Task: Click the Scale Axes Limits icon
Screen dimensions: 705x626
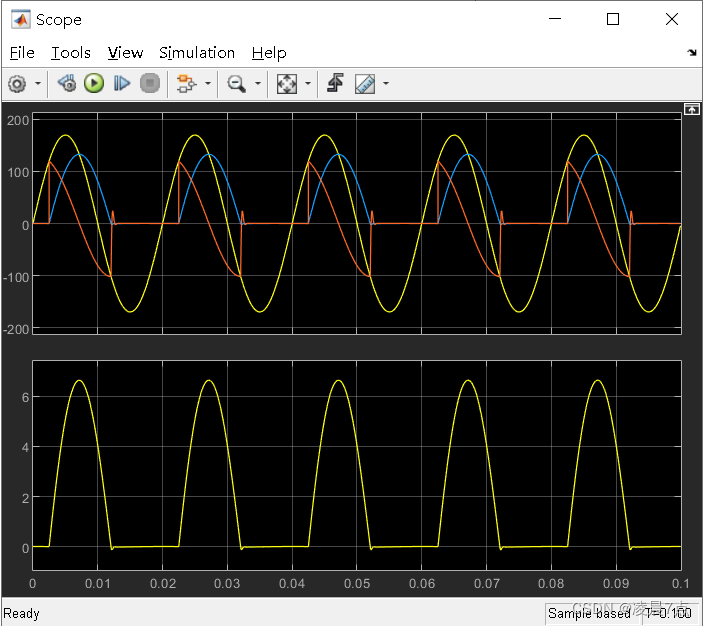Action: tap(286, 84)
